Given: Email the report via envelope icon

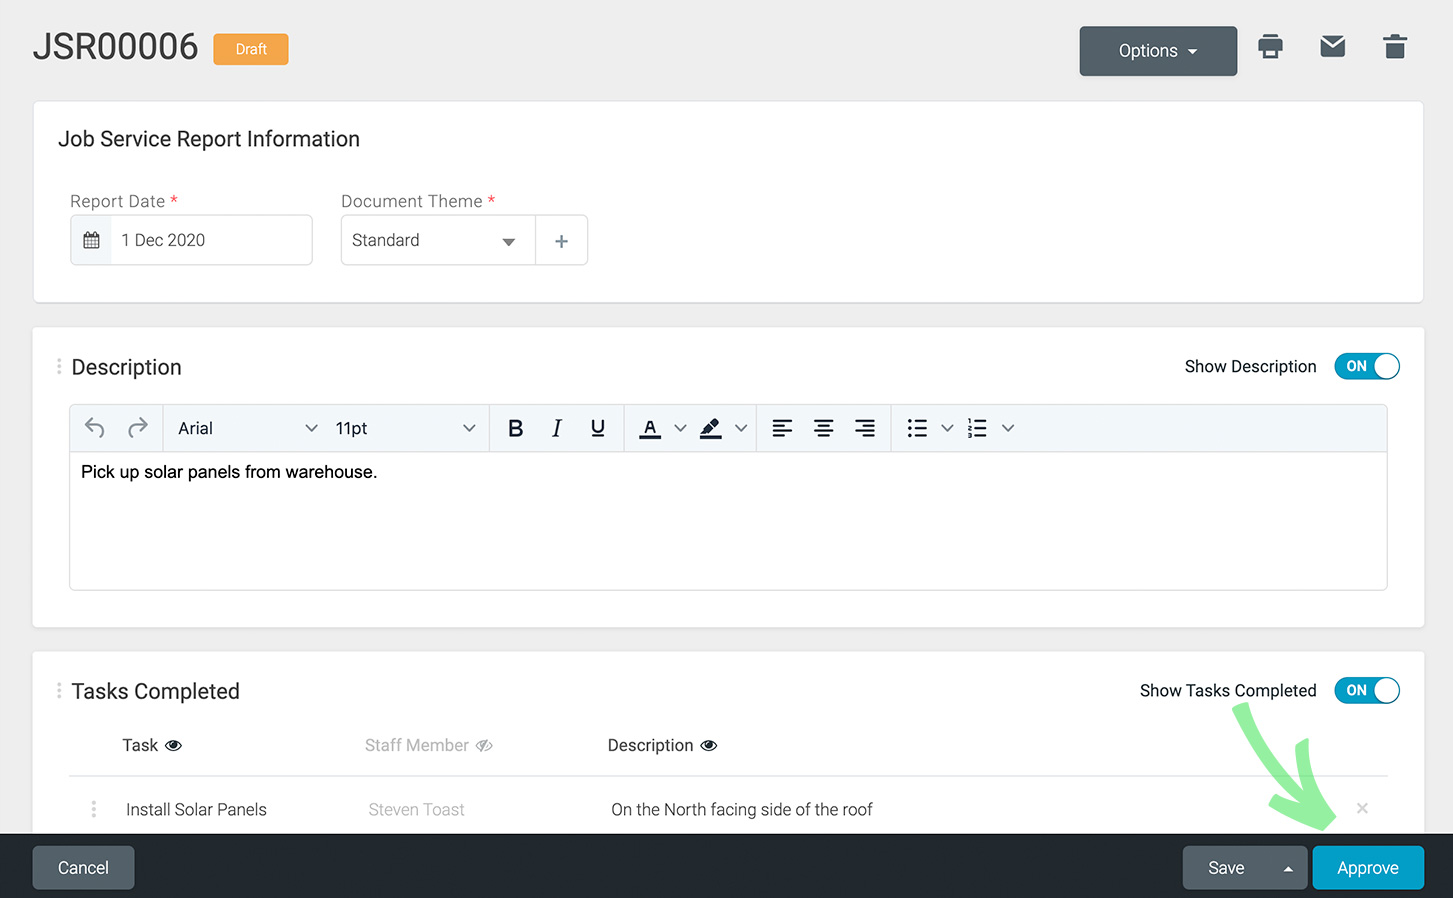Looking at the screenshot, I should click(1332, 46).
